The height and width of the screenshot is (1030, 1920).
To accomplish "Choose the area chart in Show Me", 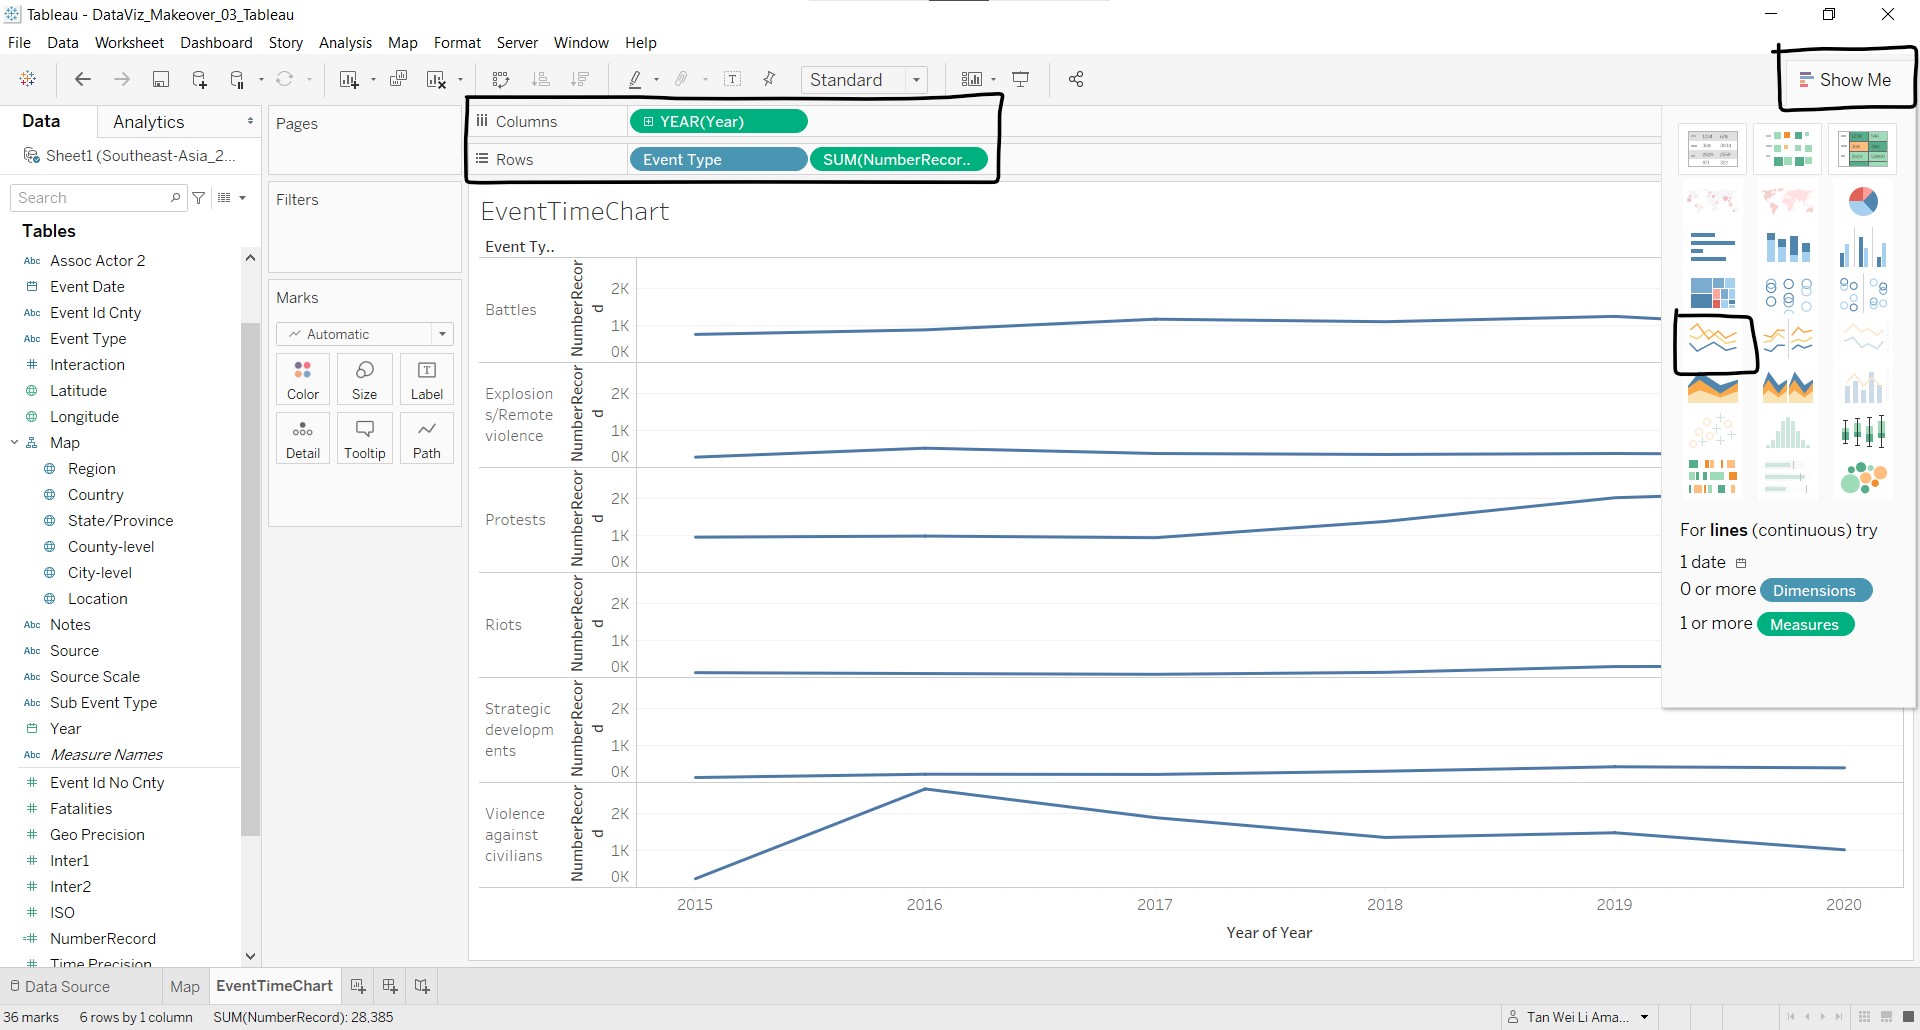I will coord(1712,387).
